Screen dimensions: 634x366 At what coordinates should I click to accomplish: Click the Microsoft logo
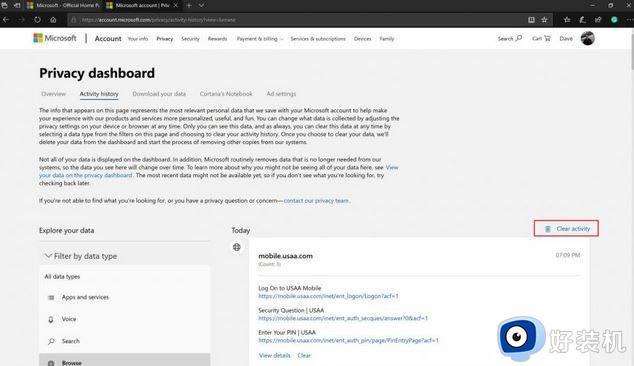(55, 38)
